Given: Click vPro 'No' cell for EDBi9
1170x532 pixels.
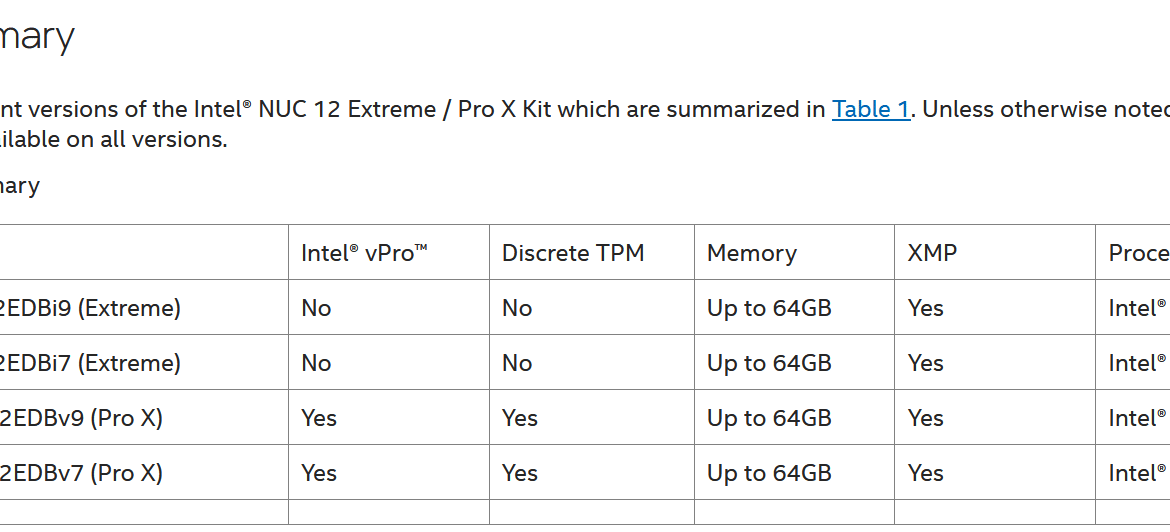Looking at the screenshot, I should [x=316, y=308].
